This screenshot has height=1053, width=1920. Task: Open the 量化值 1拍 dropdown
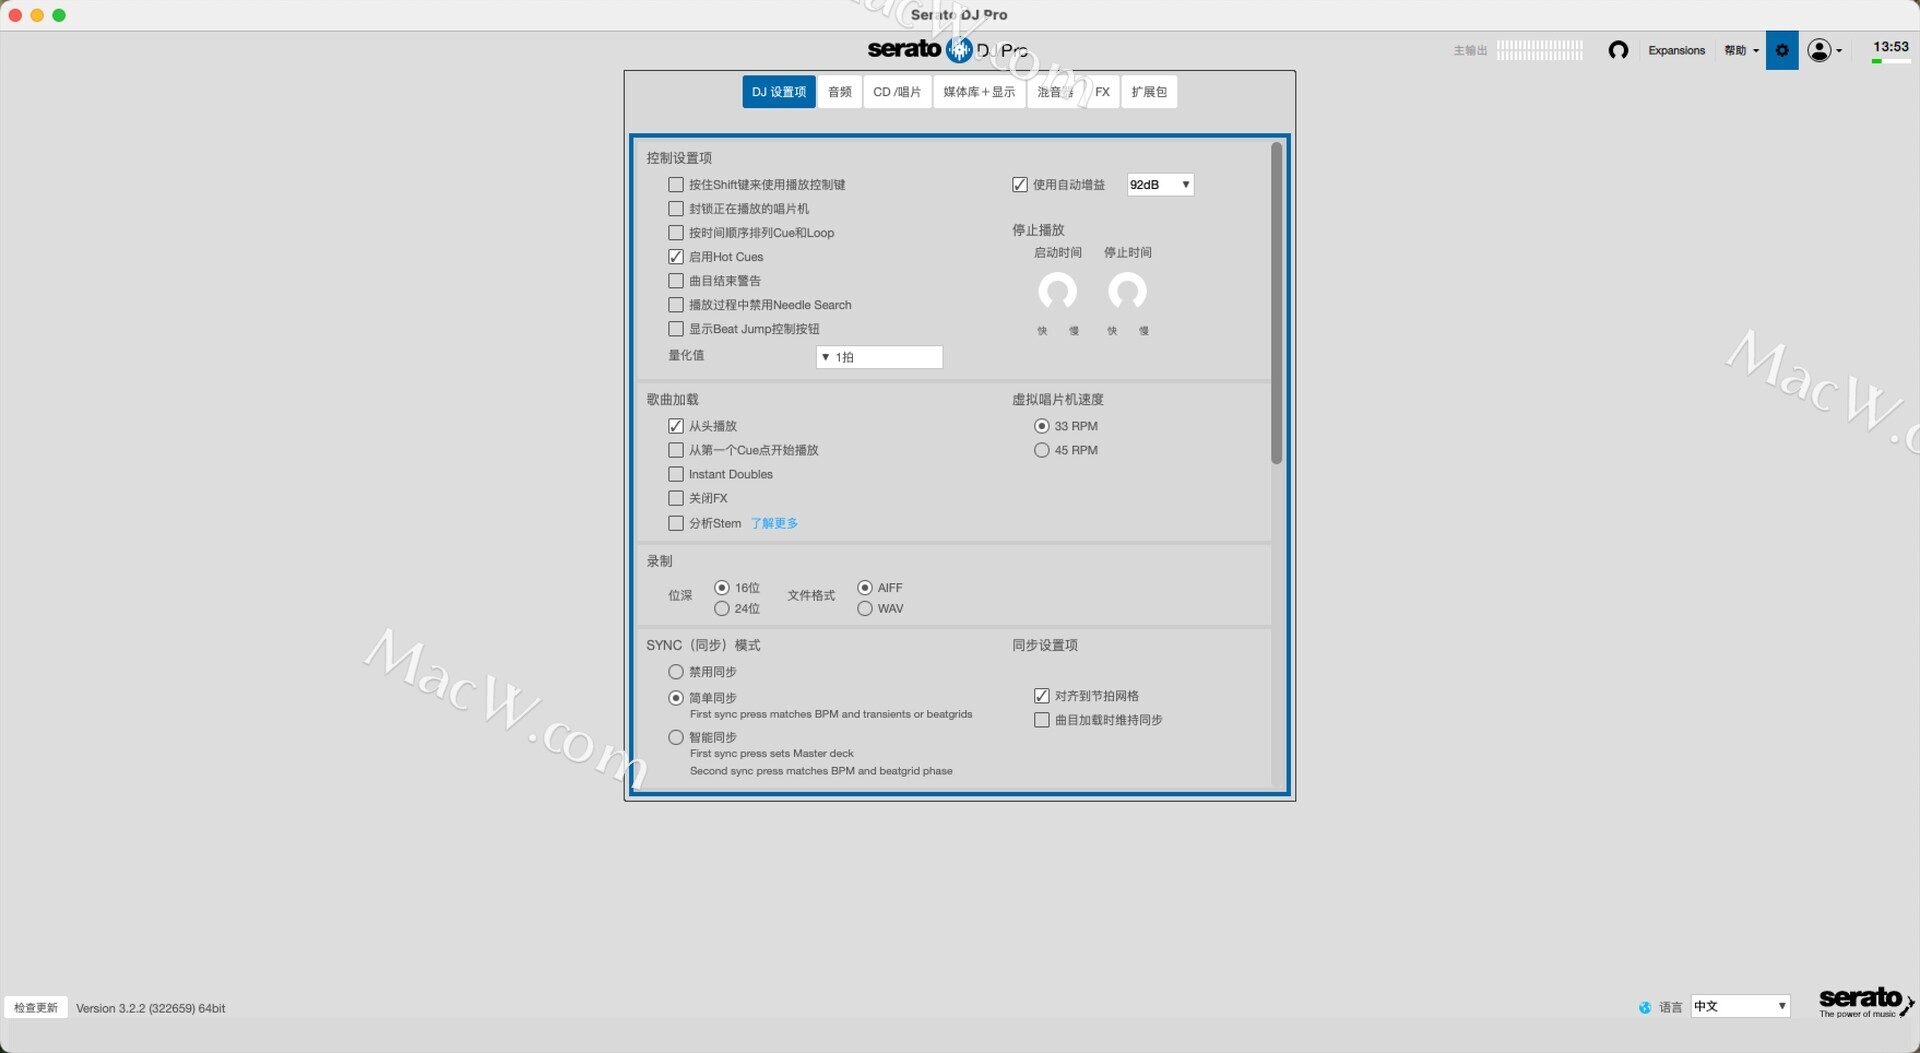click(879, 357)
